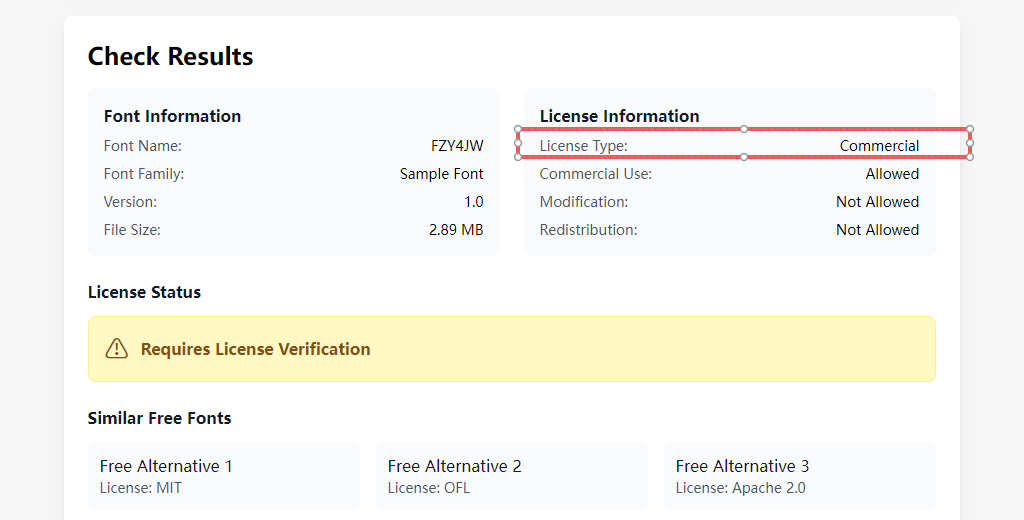This screenshot has width=1024, height=520.
Task: Open the Free Alternative 2 card
Action: pyautogui.click(x=511, y=476)
